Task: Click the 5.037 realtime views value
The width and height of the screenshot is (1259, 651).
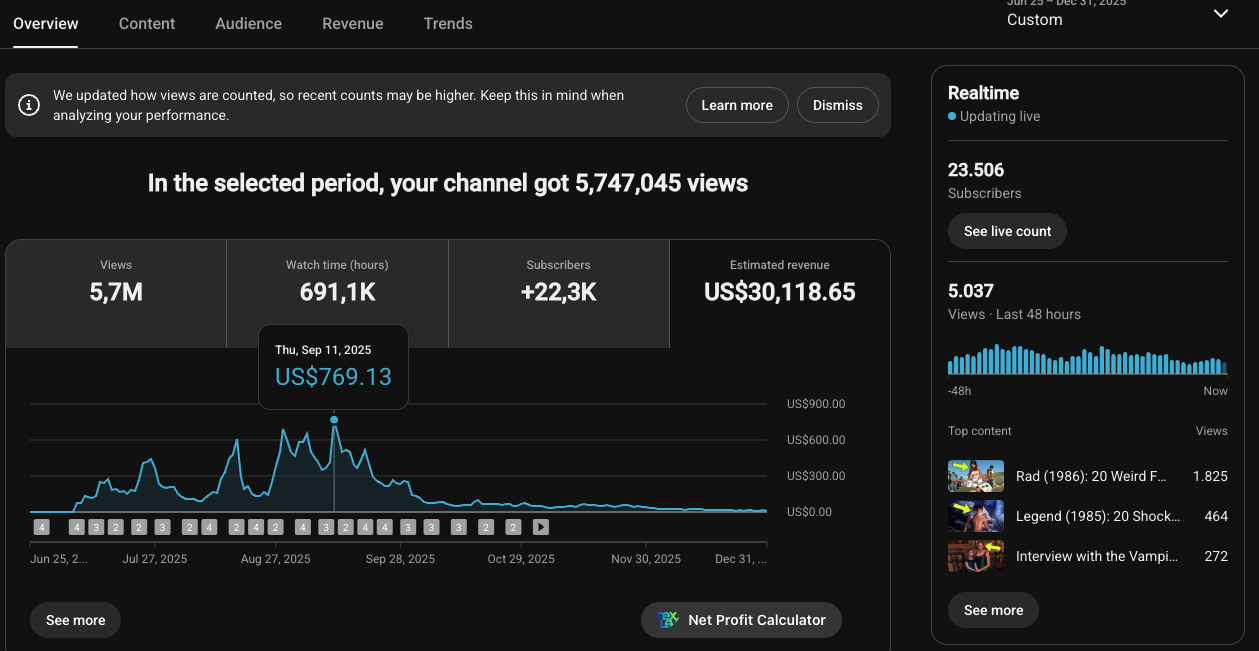Action: click(971, 291)
